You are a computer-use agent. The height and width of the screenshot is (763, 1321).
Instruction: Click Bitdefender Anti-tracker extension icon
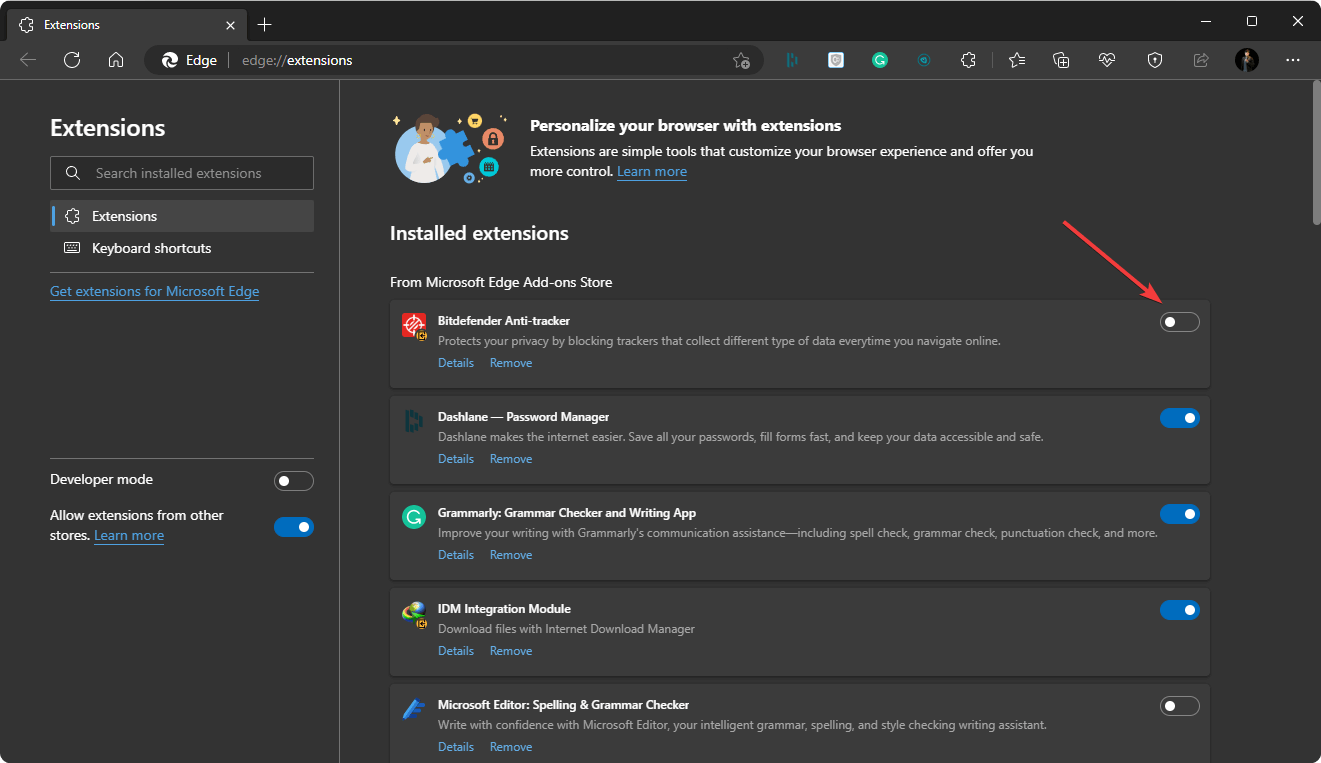tap(414, 326)
